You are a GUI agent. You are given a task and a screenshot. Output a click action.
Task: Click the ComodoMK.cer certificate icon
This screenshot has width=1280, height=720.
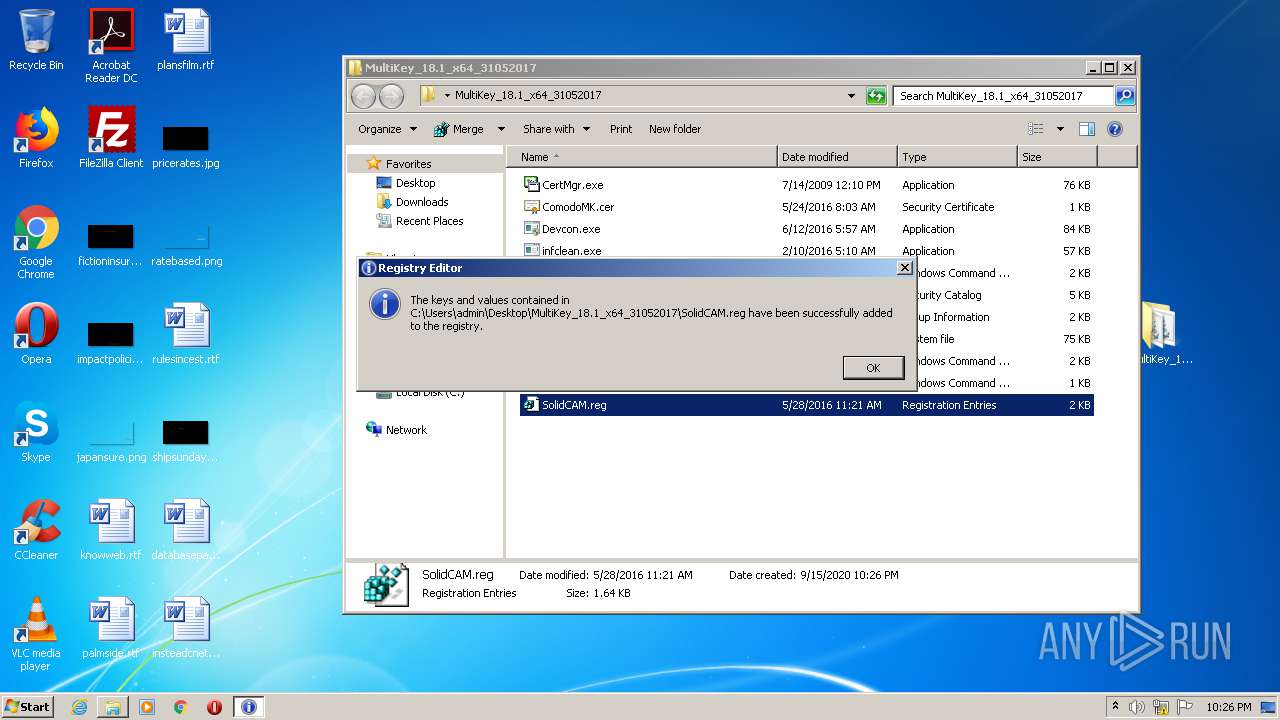(532, 206)
